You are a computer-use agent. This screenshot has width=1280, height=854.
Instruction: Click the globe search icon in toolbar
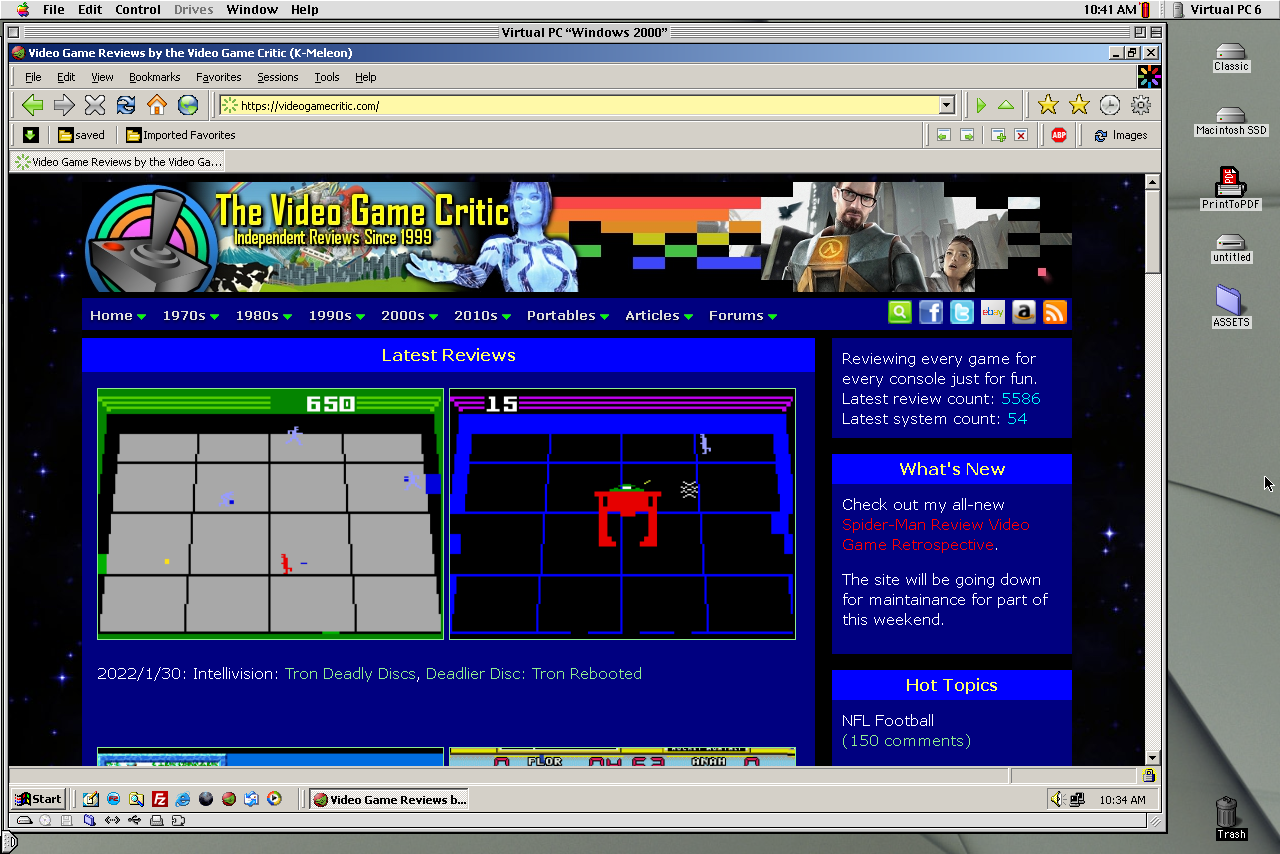click(188, 105)
